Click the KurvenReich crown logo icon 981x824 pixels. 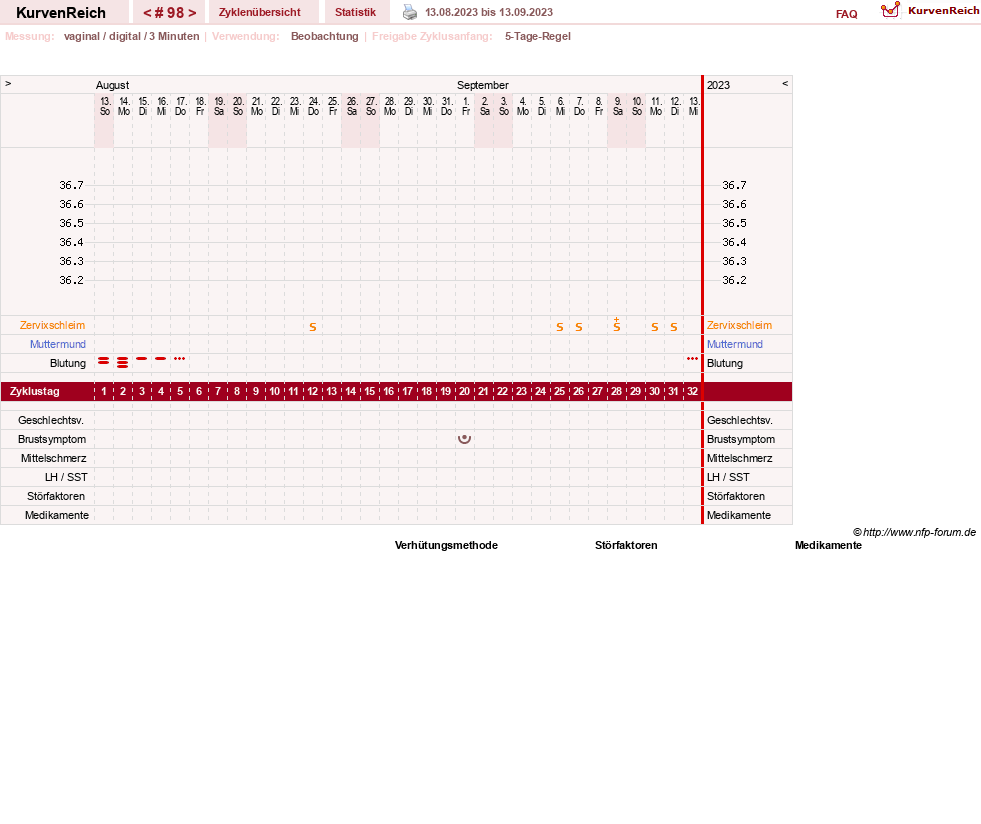(890, 10)
